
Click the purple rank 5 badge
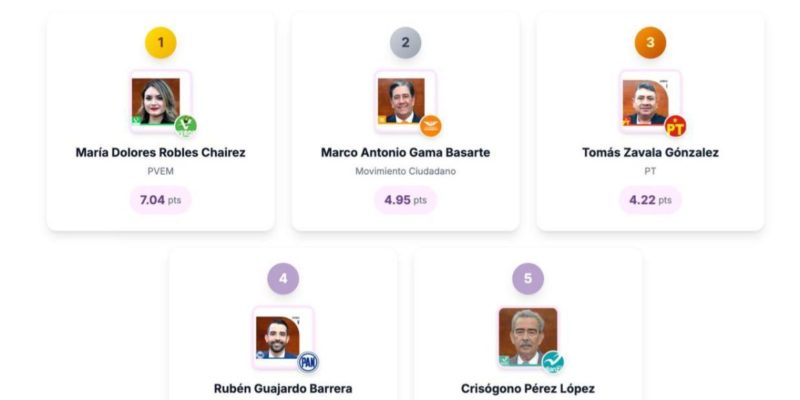pyautogui.click(x=528, y=279)
